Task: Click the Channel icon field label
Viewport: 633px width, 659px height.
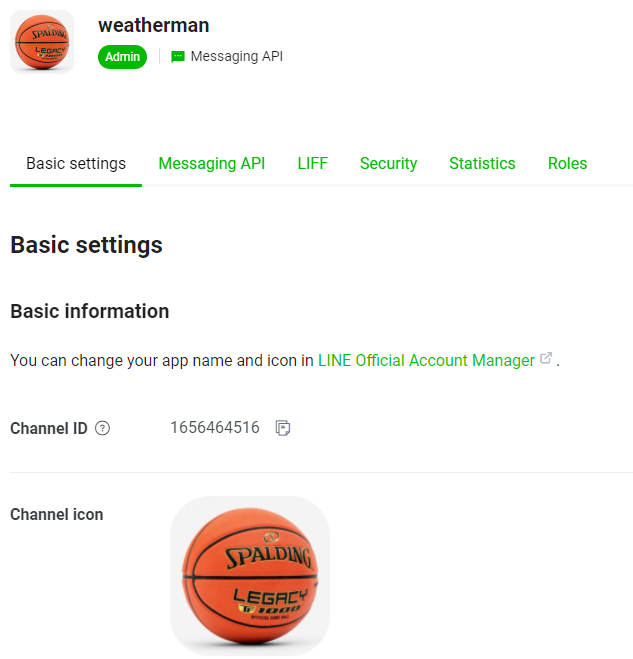Action: coord(57,514)
